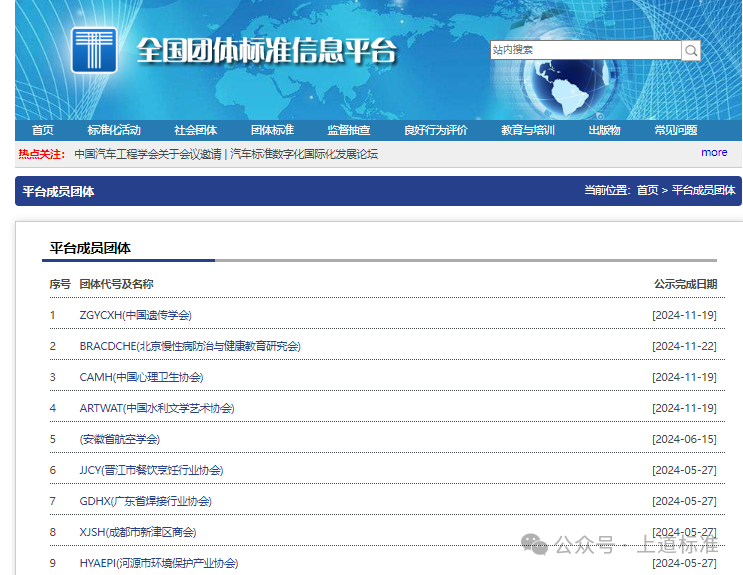The height and width of the screenshot is (575, 743).
Task: Open HYAEPI(河源市环境保护产业协会) entry
Action: 159,563
